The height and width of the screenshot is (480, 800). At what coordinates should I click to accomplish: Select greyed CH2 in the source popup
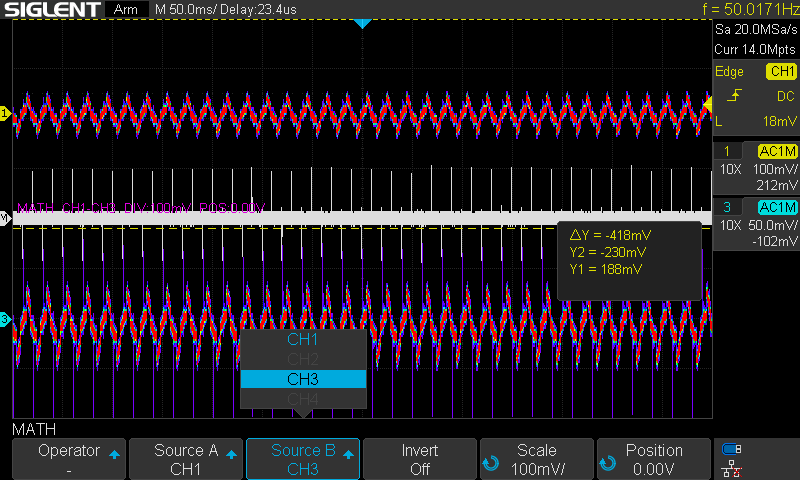tap(303, 359)
